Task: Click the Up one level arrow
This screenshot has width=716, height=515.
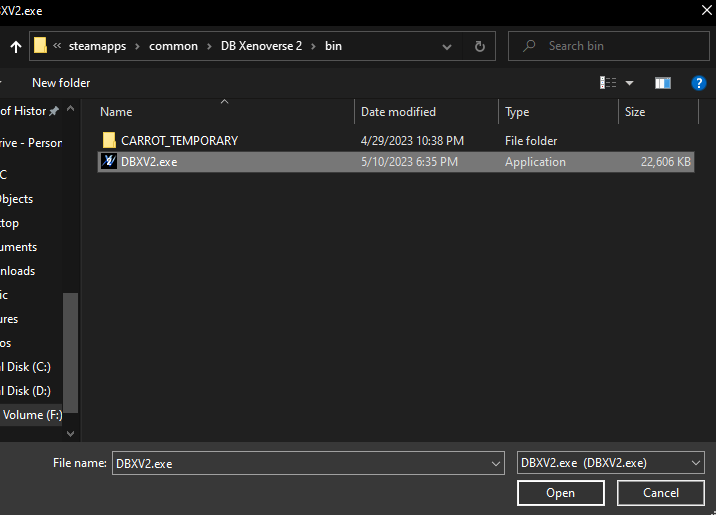Action: pyautogui.click(x=15, y=46)
